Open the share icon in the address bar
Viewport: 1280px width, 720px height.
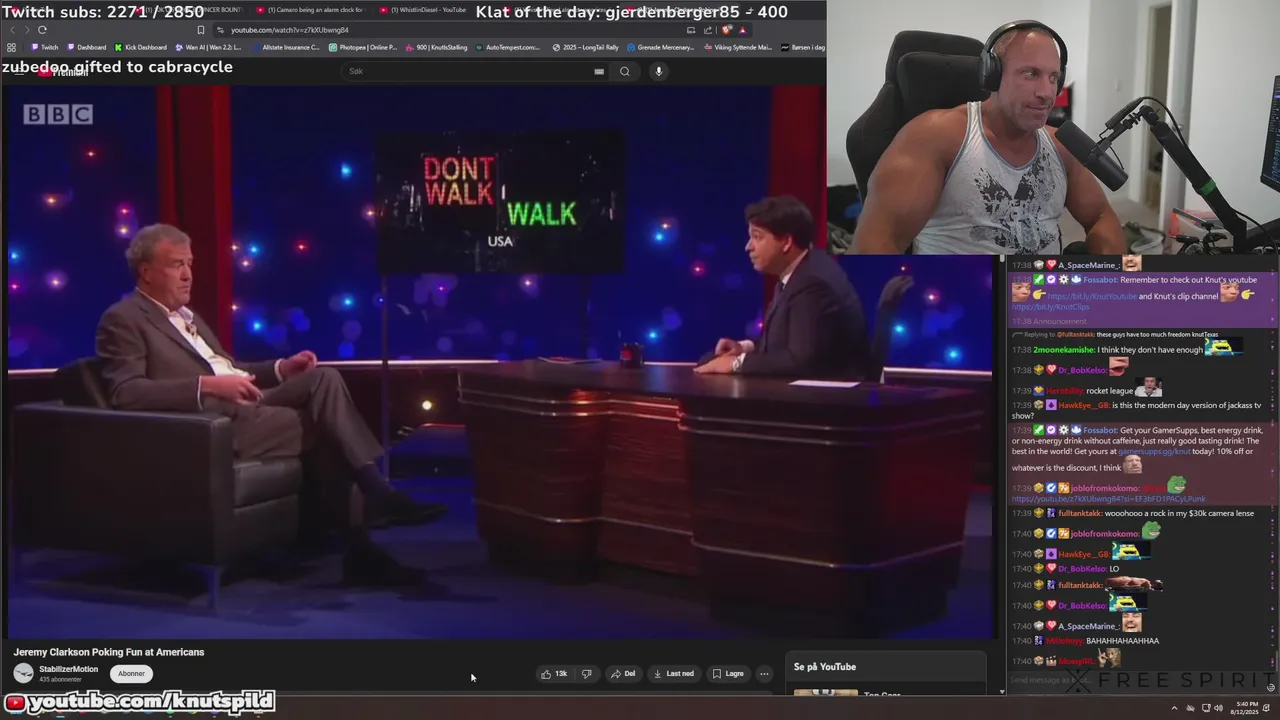(708, 30)
